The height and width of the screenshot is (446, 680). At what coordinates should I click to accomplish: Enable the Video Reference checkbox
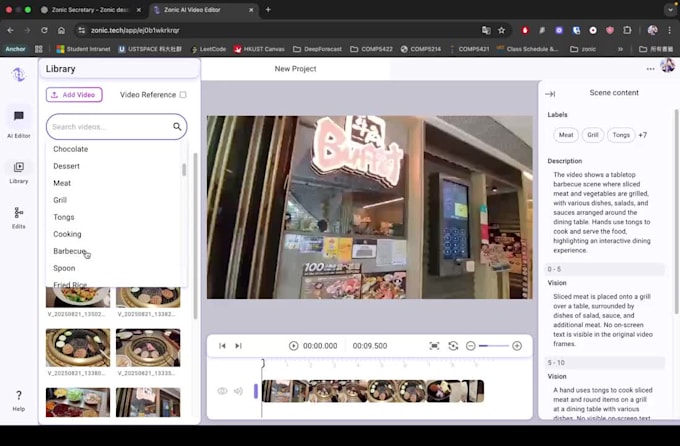[x=183, y=95]
